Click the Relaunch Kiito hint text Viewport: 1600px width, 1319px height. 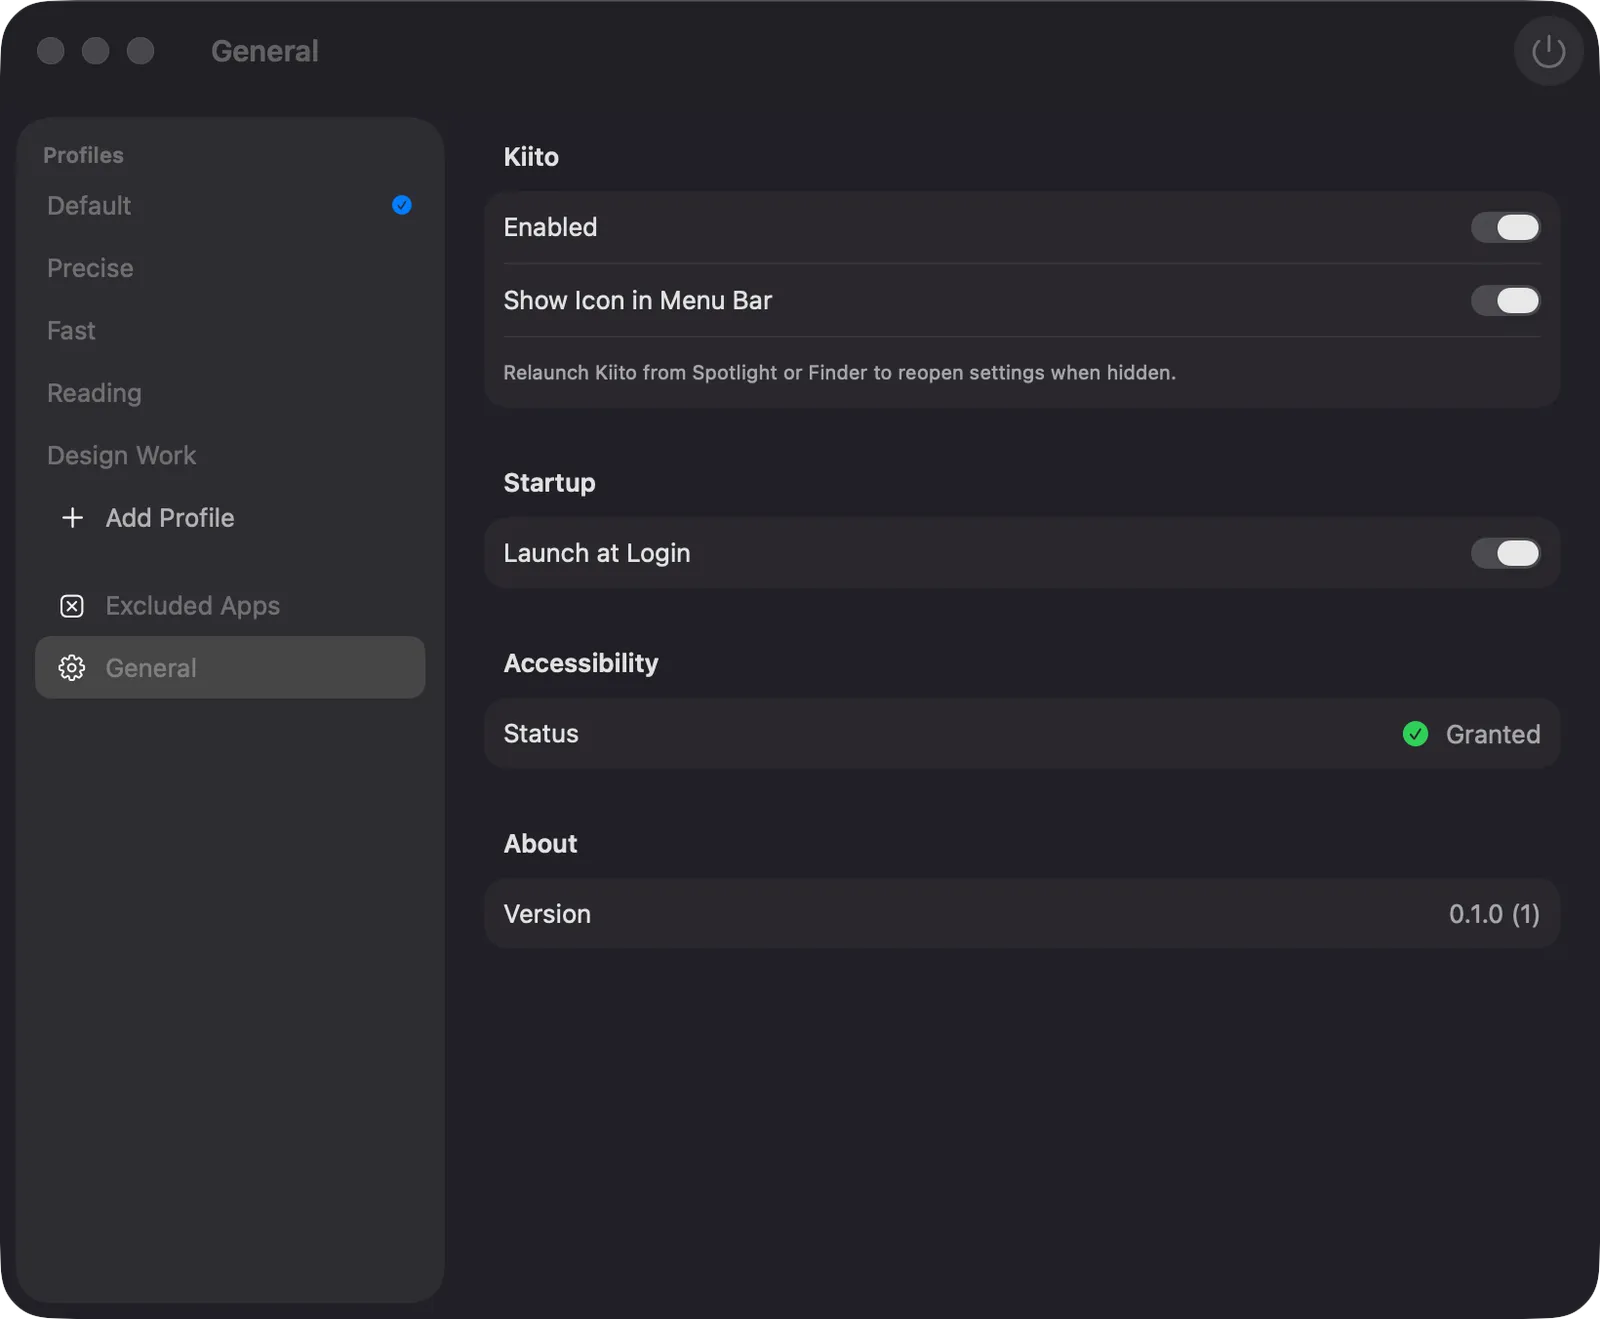[839, 373]
